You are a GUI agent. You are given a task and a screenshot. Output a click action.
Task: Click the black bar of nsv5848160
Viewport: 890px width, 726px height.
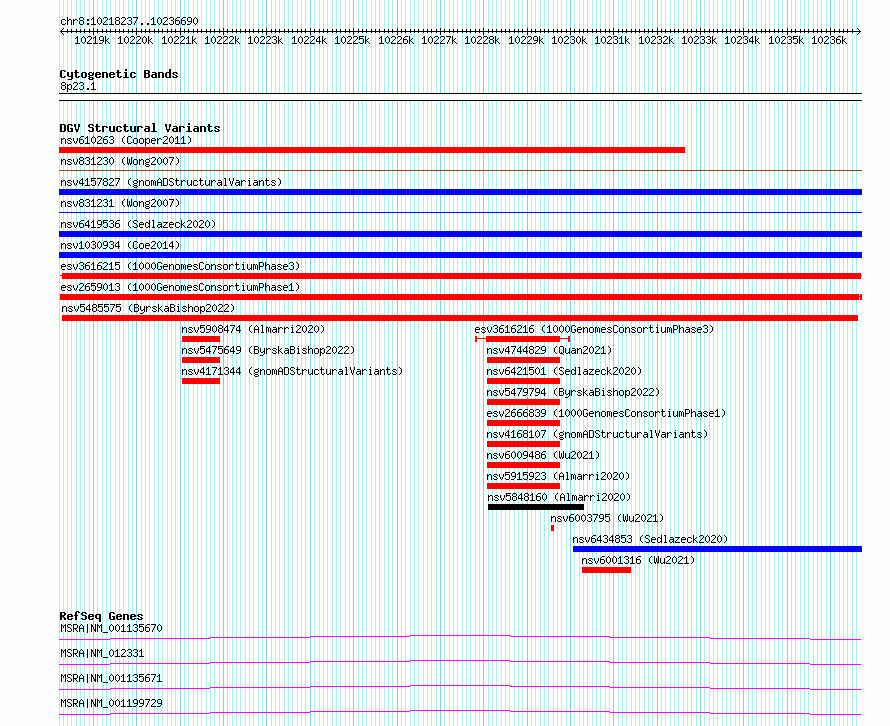click(536, 507)
